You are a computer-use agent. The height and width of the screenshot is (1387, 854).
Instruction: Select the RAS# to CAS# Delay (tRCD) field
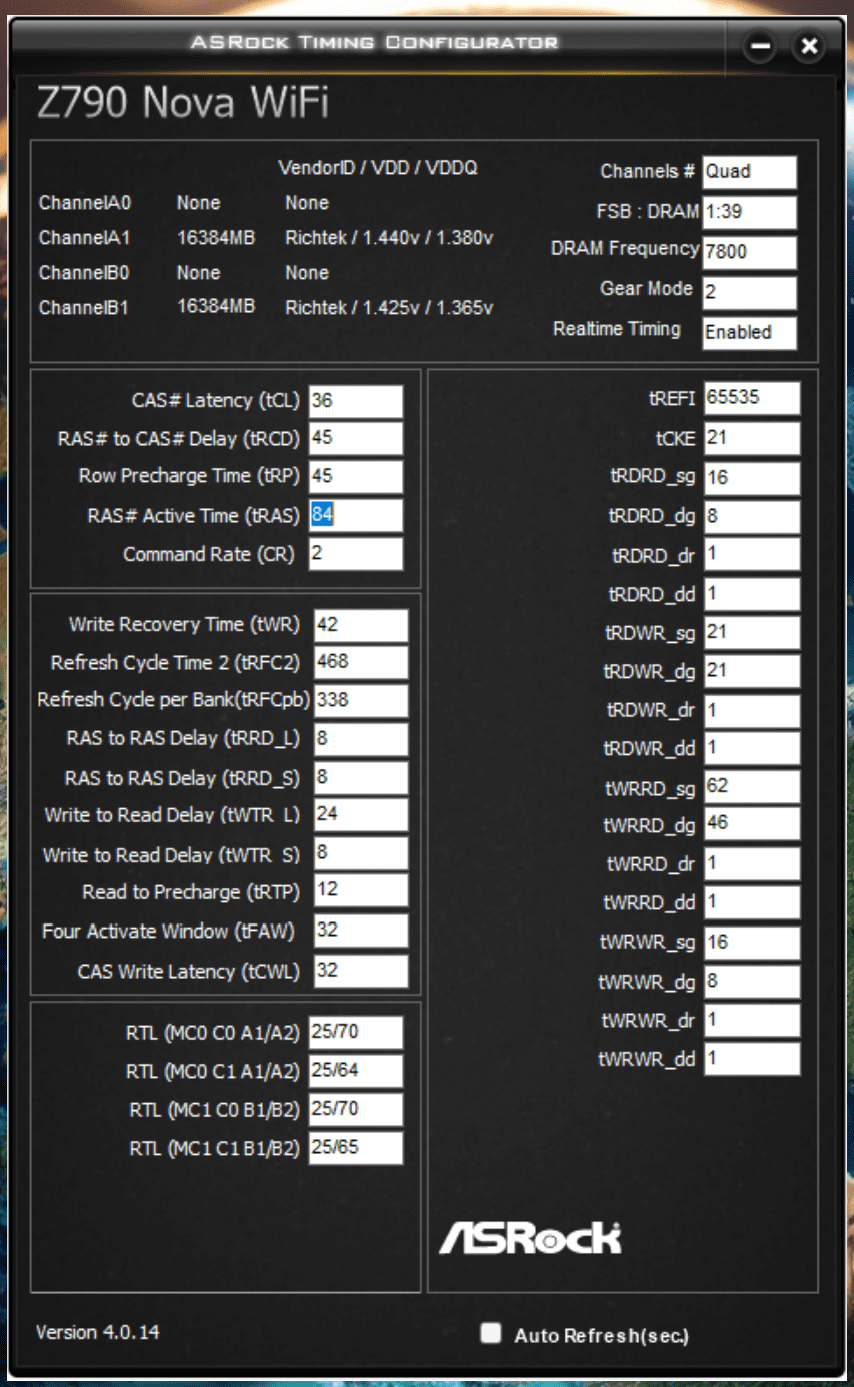coord(355,438)
